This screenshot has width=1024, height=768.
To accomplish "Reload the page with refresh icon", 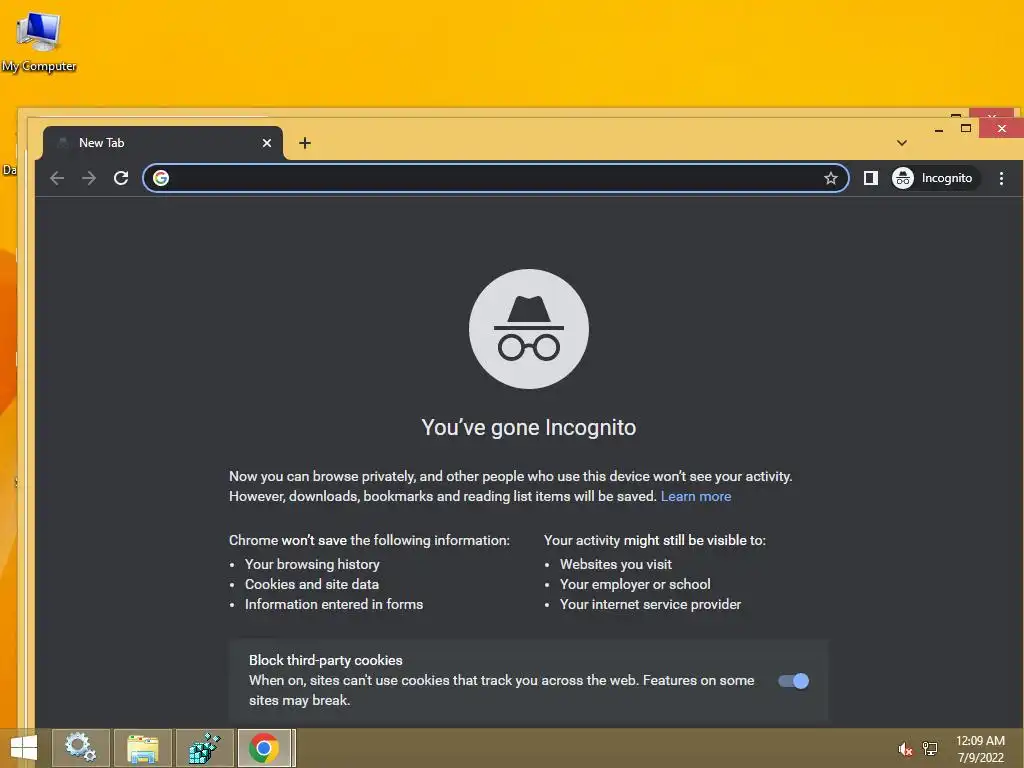I will pyautogui.click(x=121, y=178).
